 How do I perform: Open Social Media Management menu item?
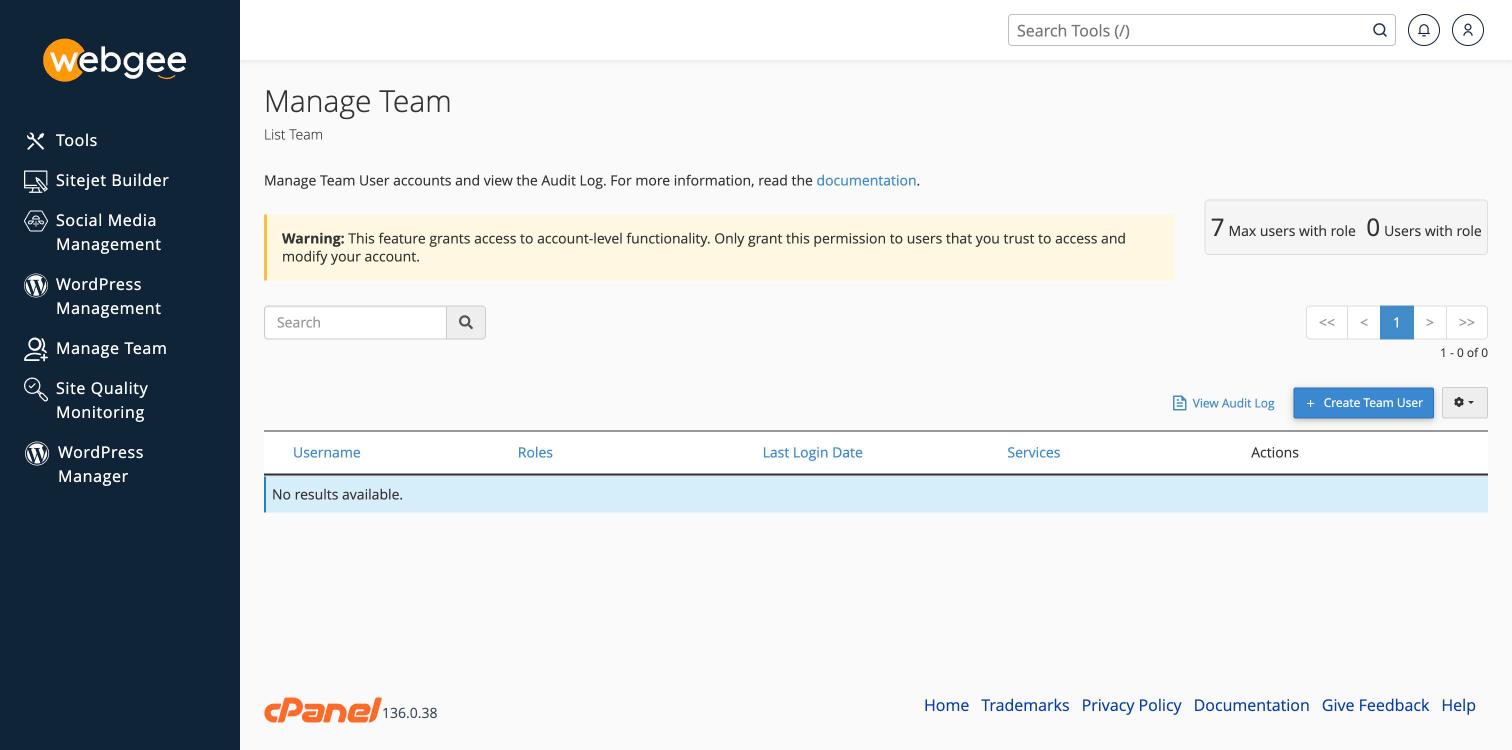(x=108, y=232)
